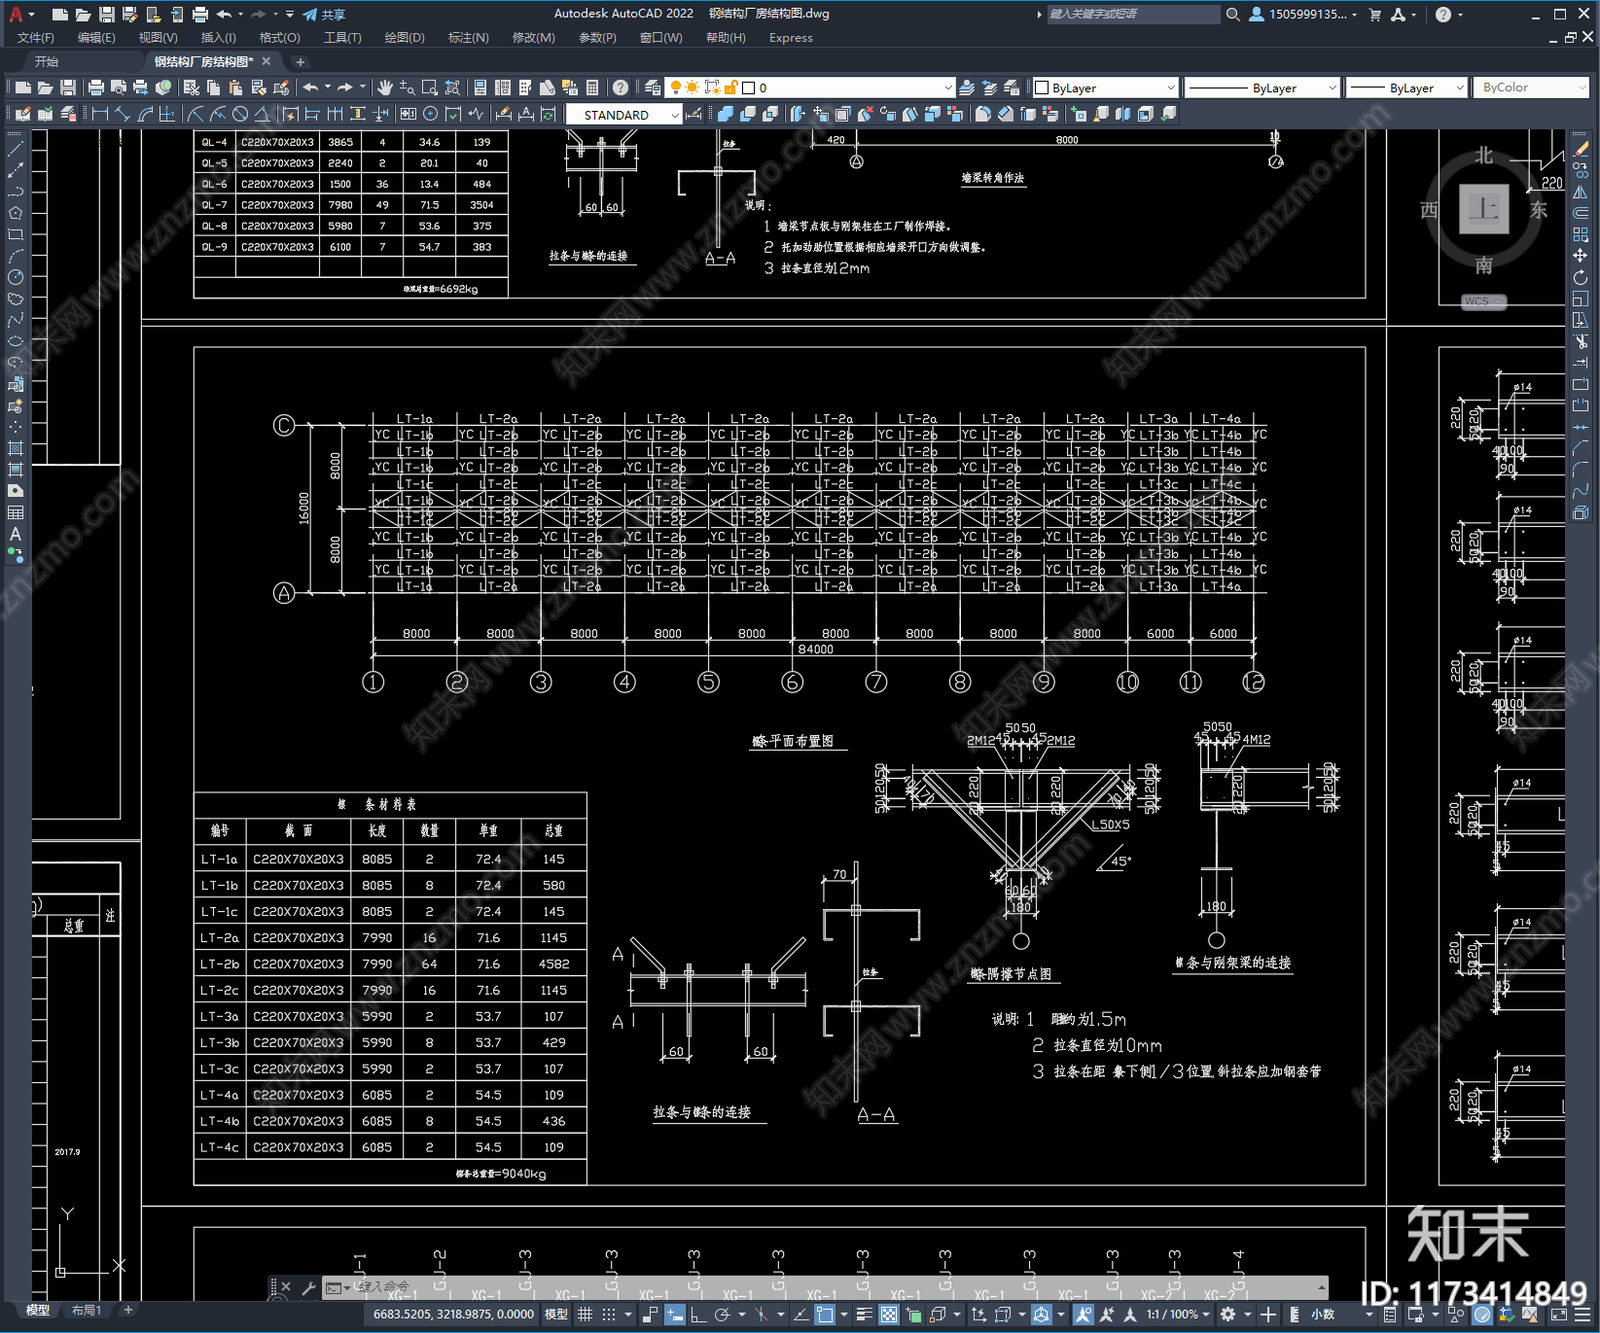Click the 模型 model space button in status bar

pos(556,1314)
